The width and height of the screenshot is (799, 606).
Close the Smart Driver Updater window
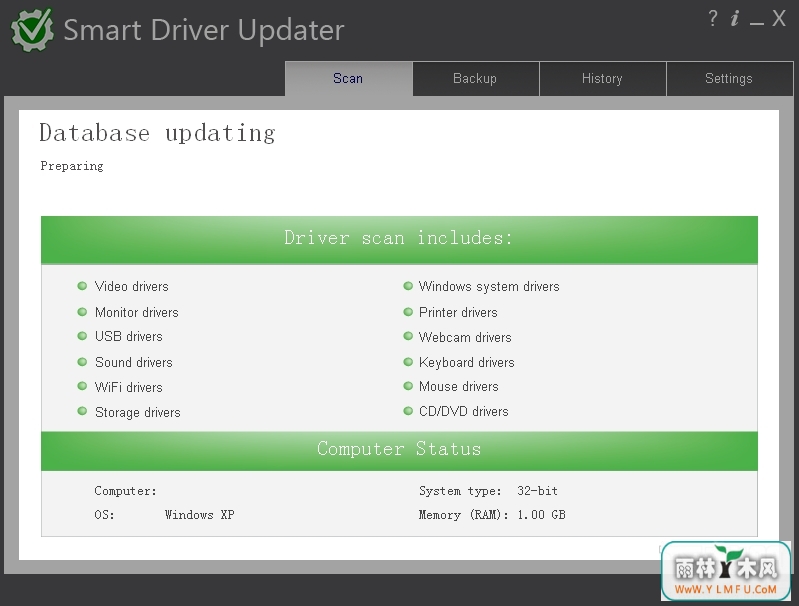(779, 19)
